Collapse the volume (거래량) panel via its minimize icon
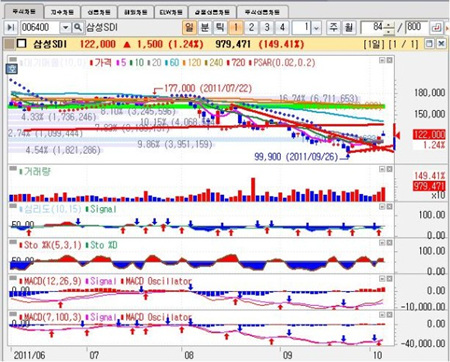 coord(382,169)
